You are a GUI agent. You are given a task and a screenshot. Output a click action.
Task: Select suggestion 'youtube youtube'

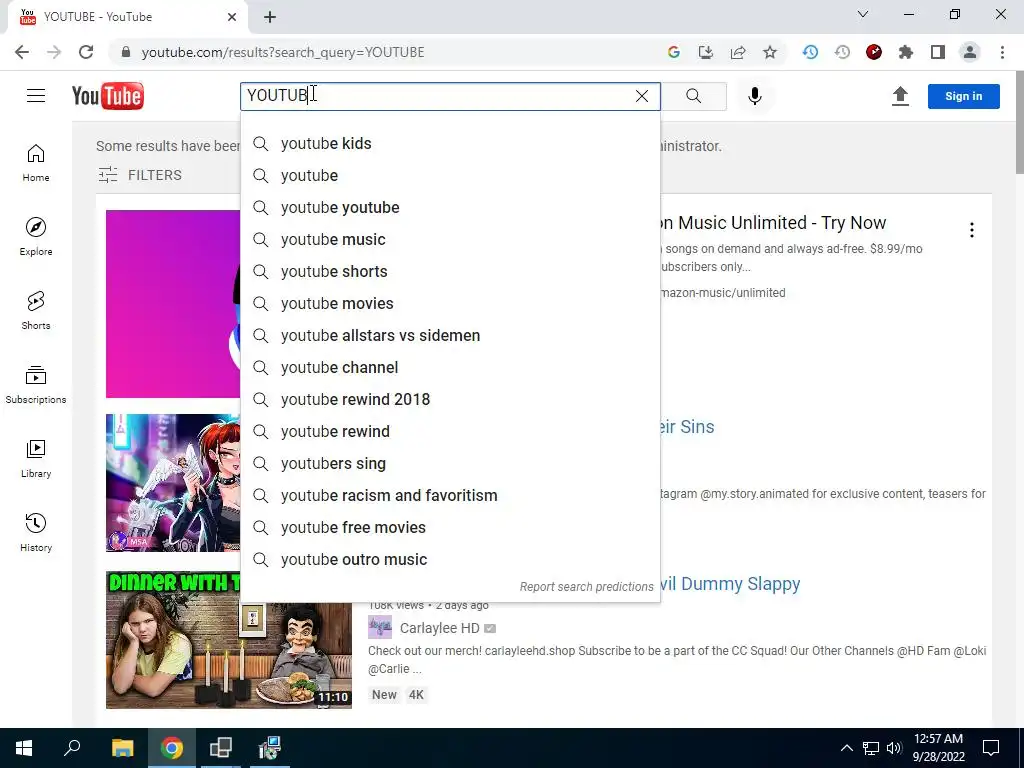coord(450,208)
